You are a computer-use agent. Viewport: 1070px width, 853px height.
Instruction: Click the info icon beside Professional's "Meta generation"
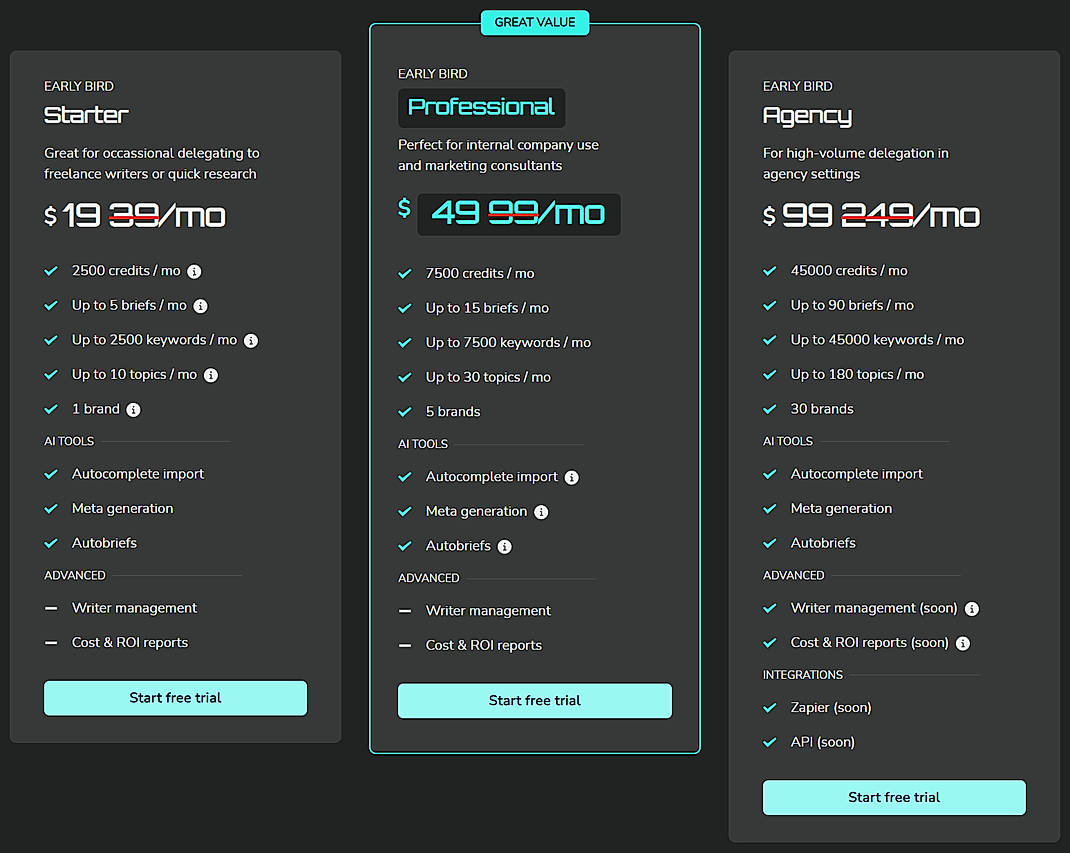point(542,511)
